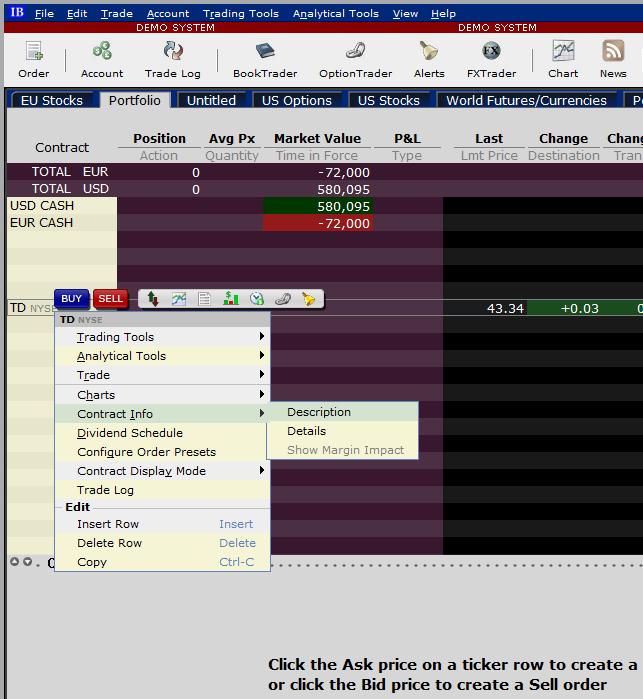
Task: Open the Trade menu in menu bar
Action: [x=116, y=14]
